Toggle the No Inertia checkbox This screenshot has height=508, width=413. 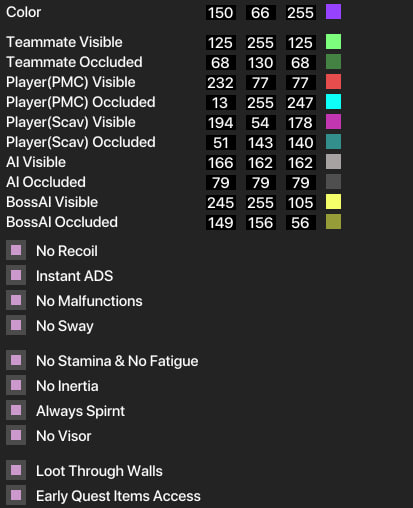coord(16,385)
